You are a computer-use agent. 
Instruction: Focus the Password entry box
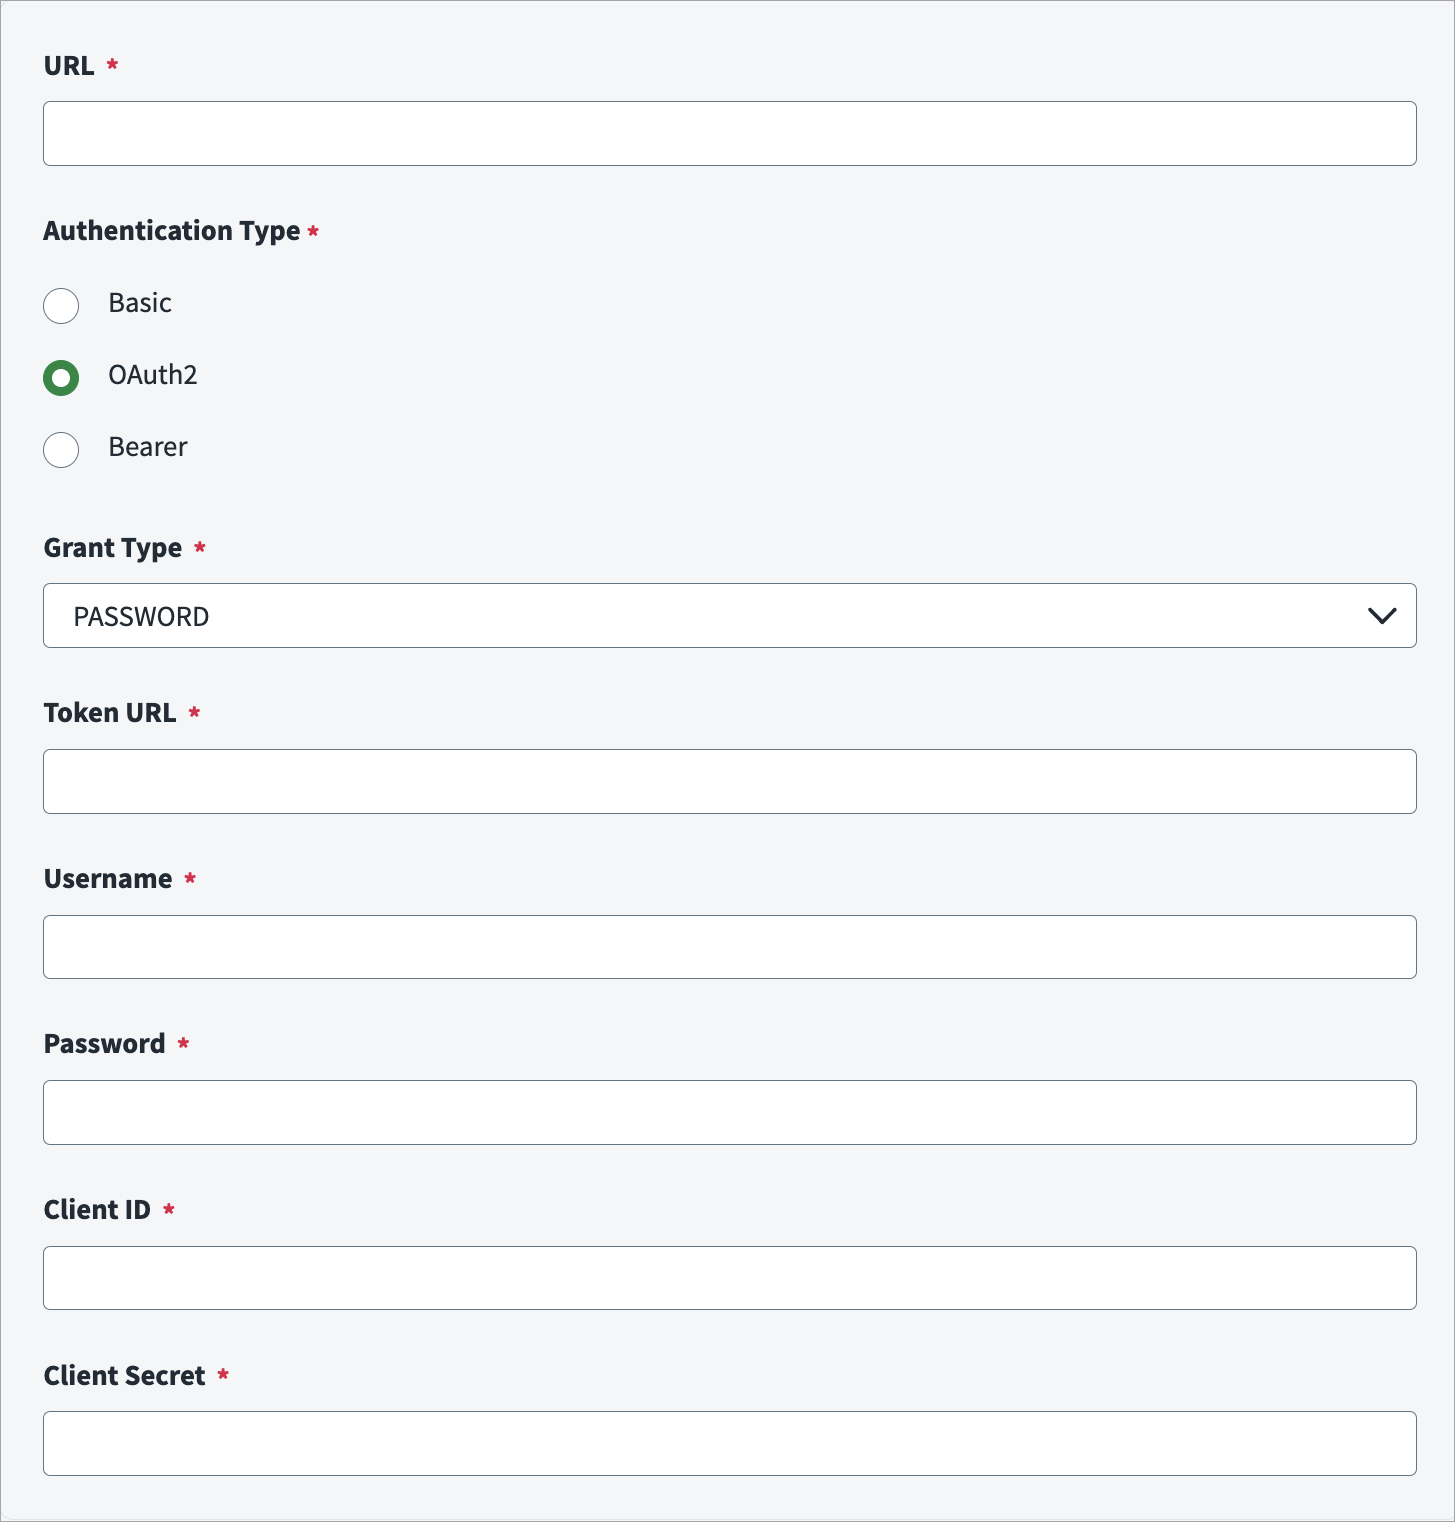(x=729, y=1112)
